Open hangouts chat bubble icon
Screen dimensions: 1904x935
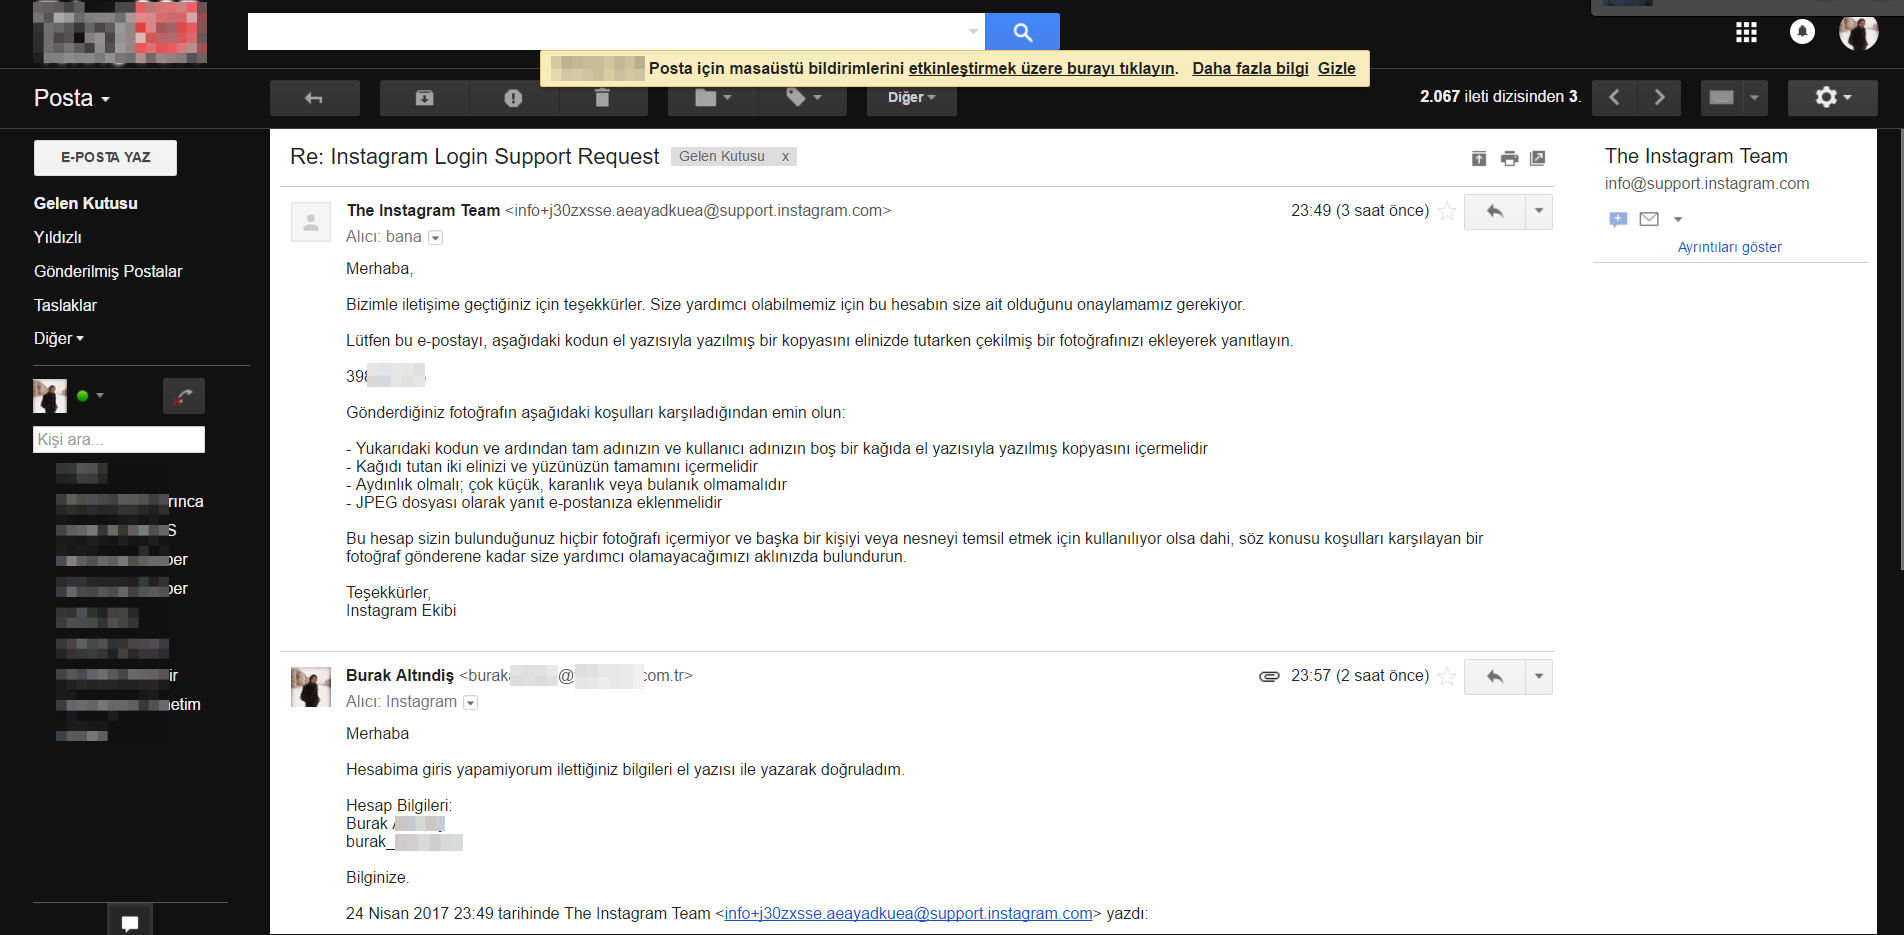130,921
